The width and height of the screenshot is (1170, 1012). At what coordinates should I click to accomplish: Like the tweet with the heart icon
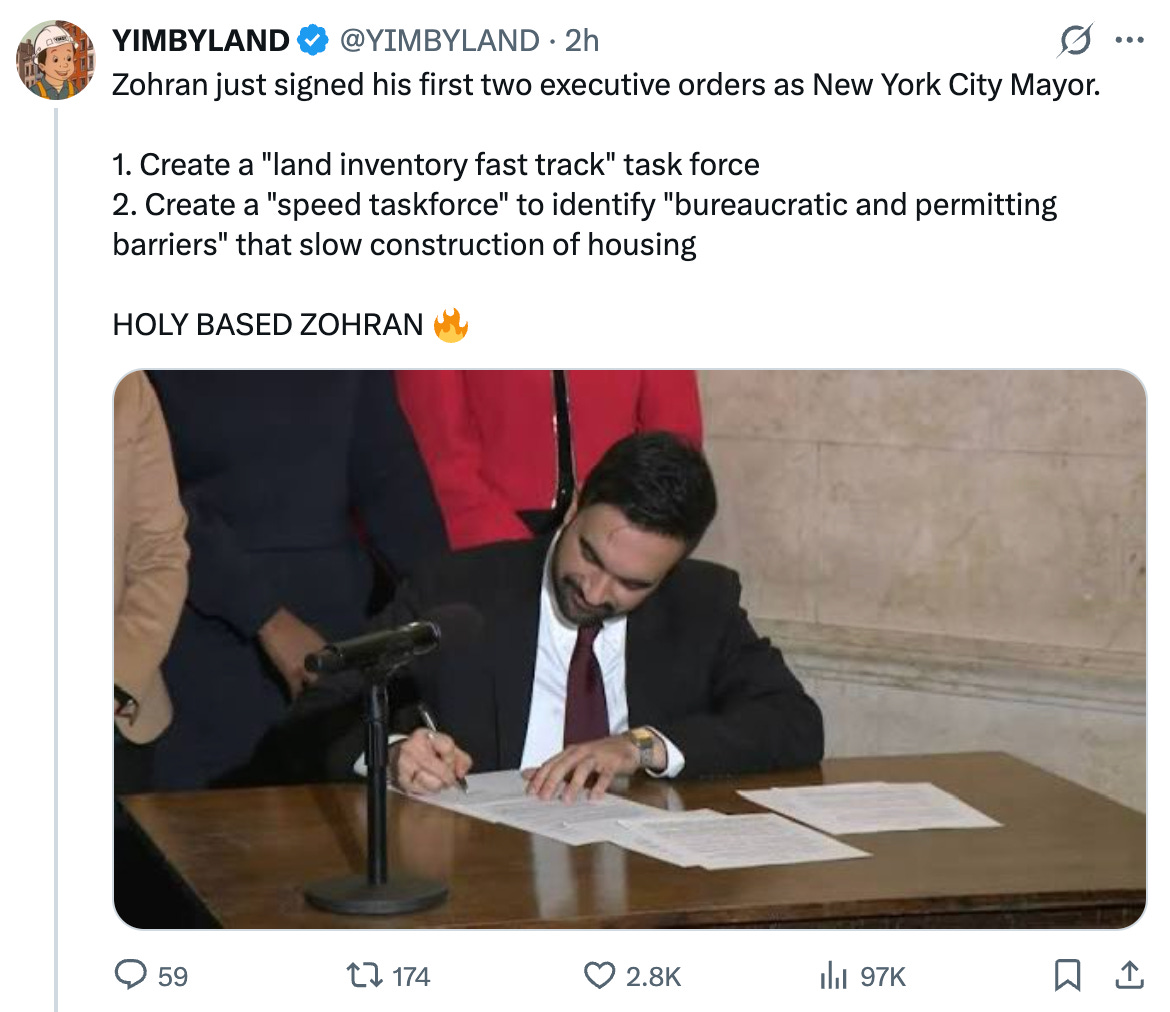pyautogui.click(x=599, y=975)
